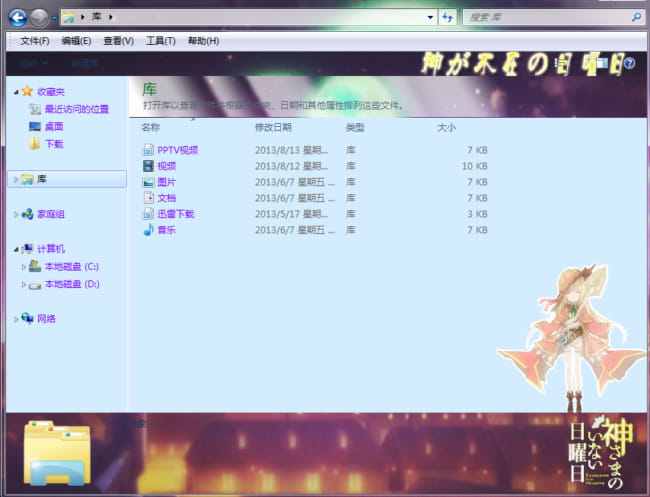Click the large library folder icon in the details pane
This screenshot has width=650, height=497.
57,453
